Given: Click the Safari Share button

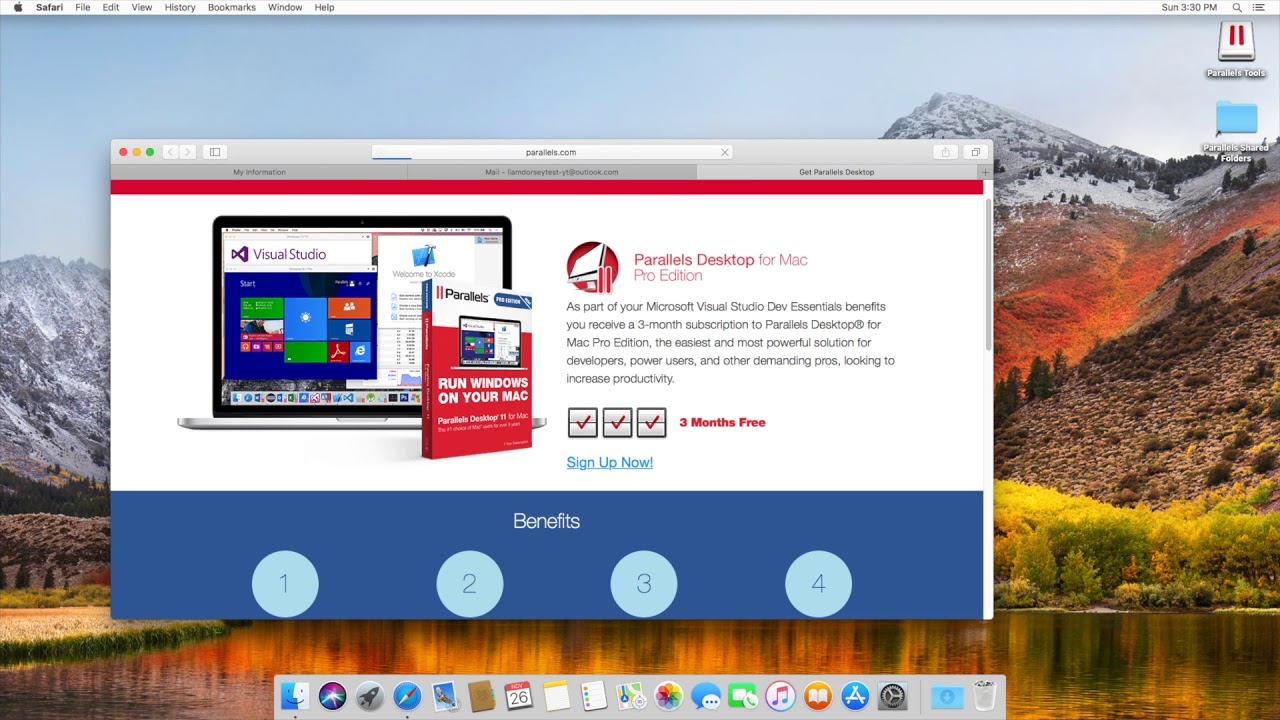Looking at the screenshot, I should (x=945, y=152).
